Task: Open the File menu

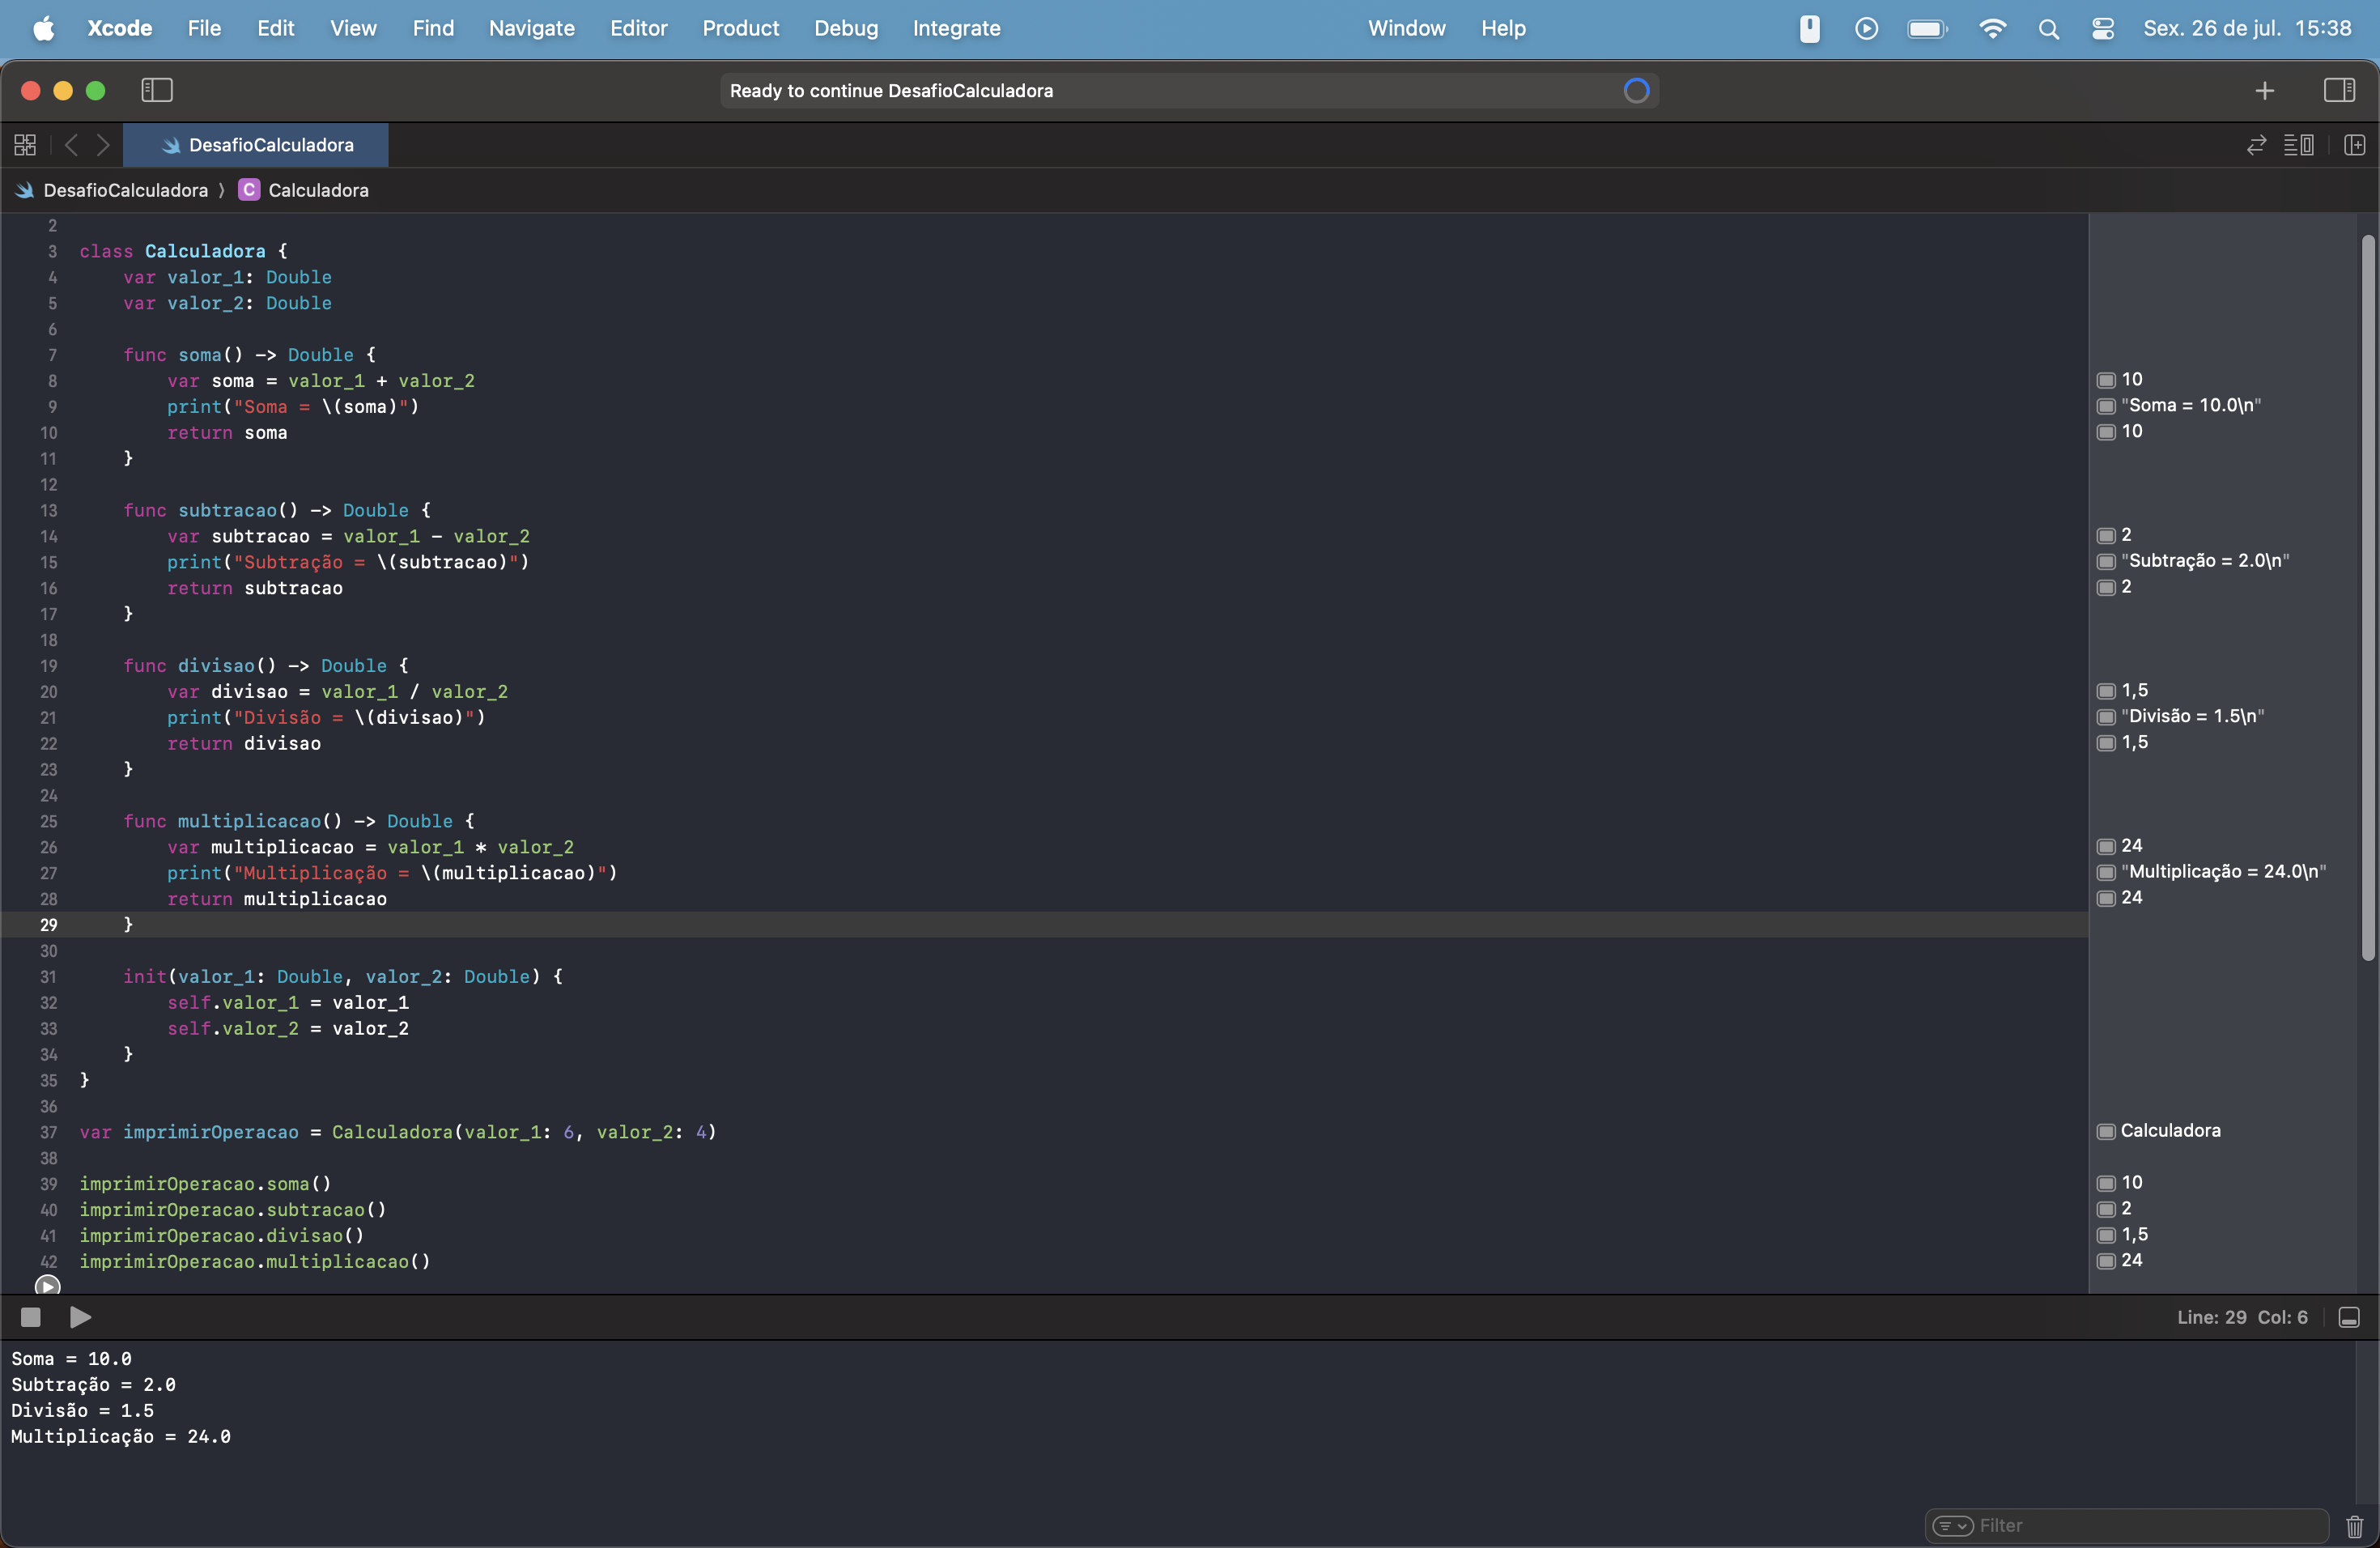Action: (x=204, y=28)
